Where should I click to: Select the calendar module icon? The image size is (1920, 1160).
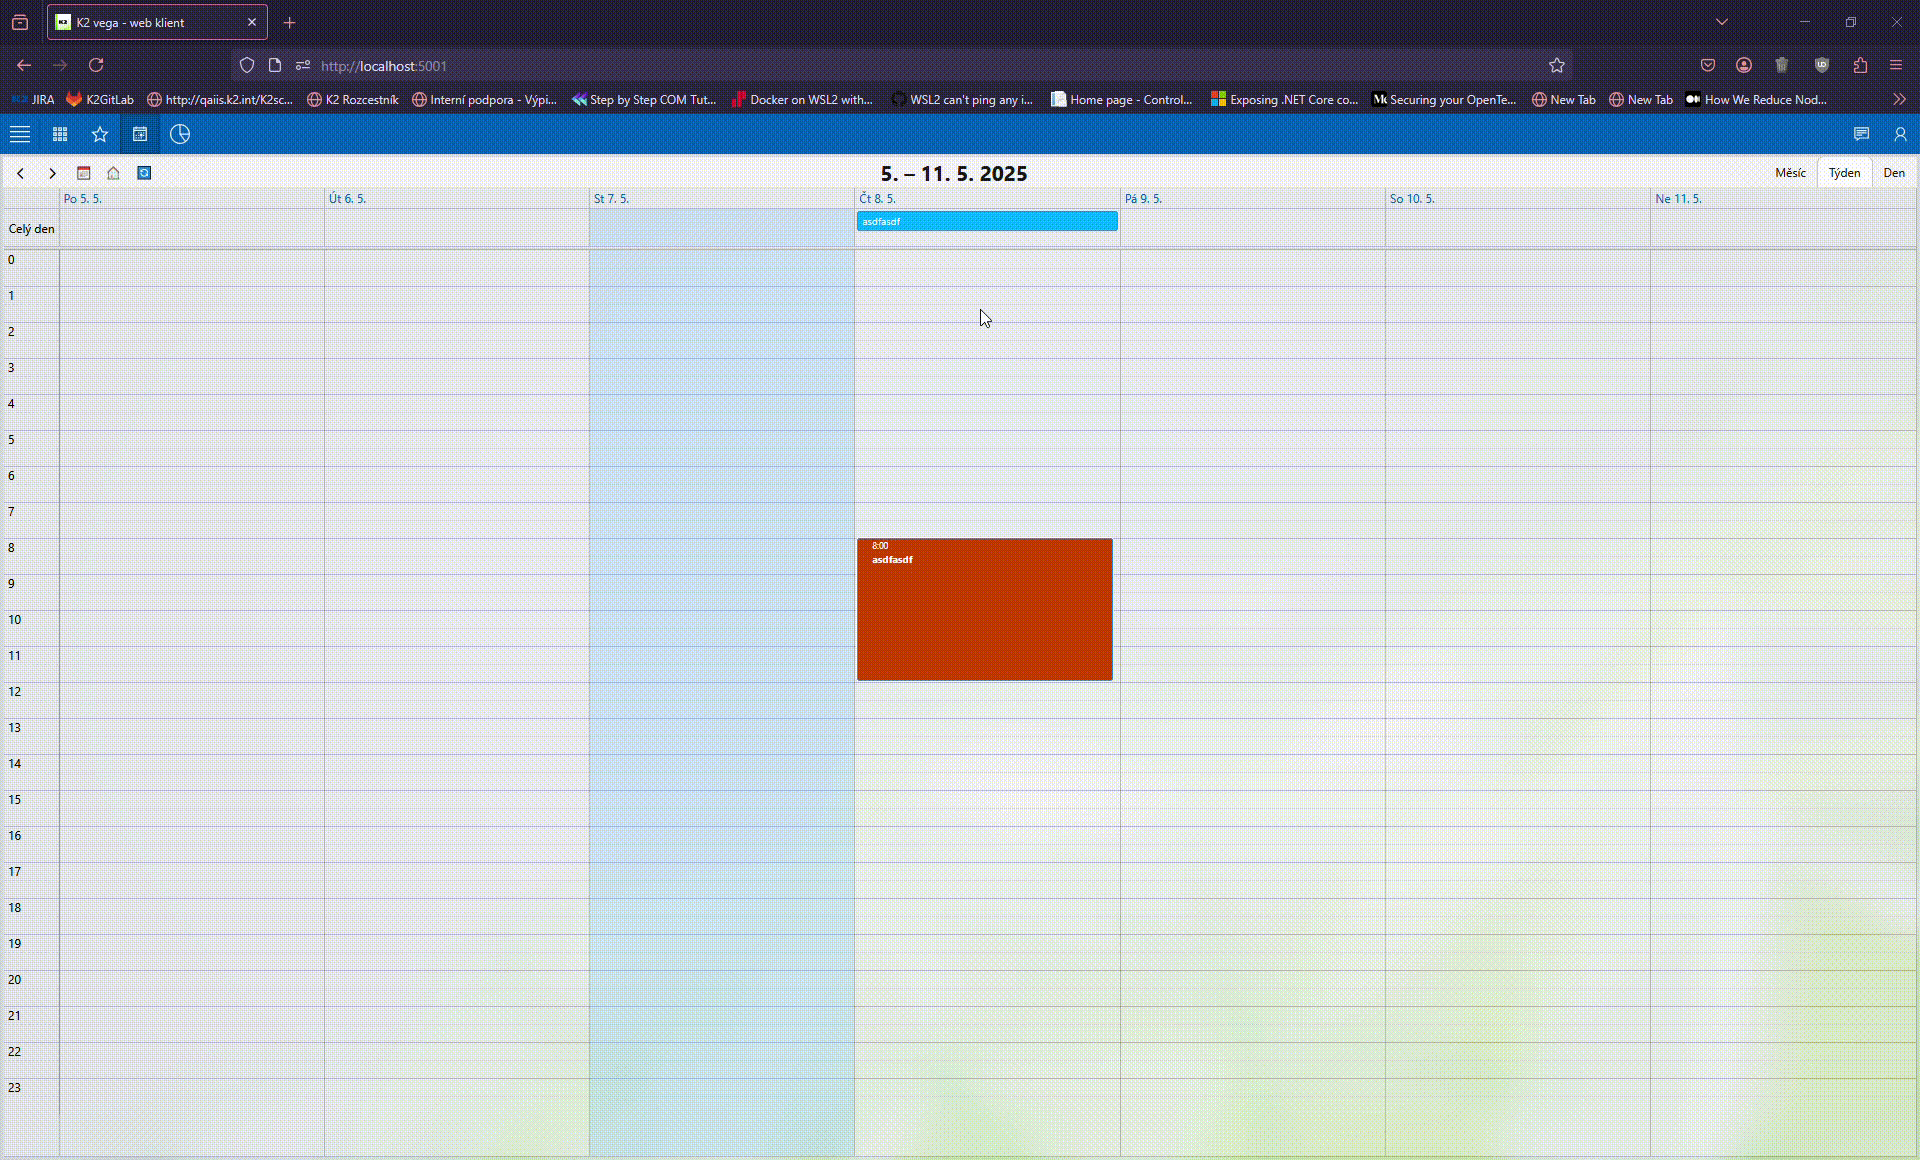[140, 134]
